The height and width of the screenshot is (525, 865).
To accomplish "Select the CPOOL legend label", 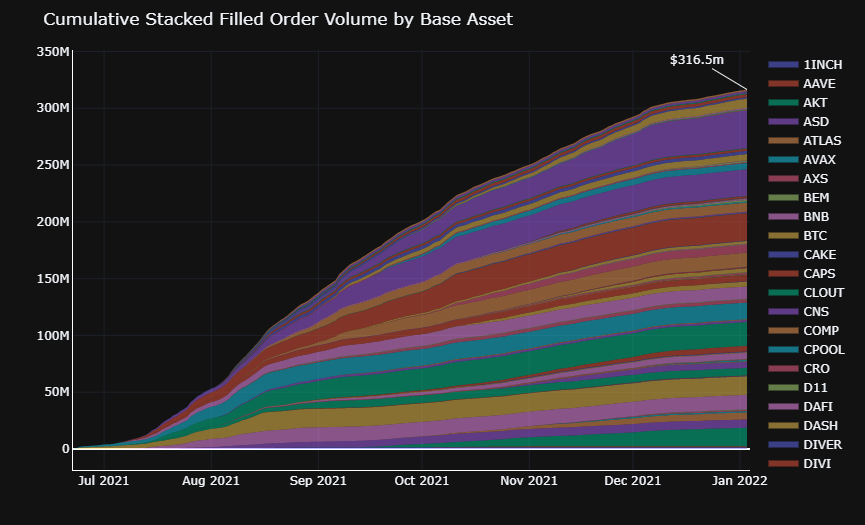I will [824, 350].
